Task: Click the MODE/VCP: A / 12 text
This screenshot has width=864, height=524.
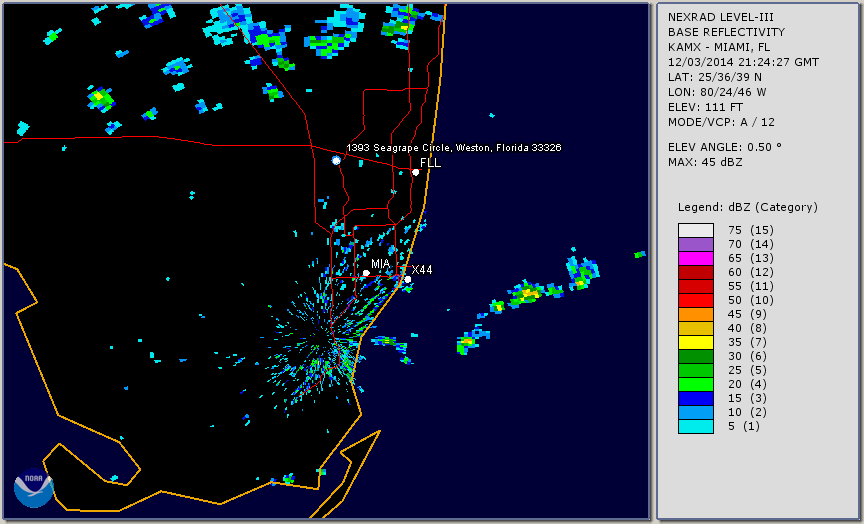Action: pyautogui.click(x=721, y=122)
